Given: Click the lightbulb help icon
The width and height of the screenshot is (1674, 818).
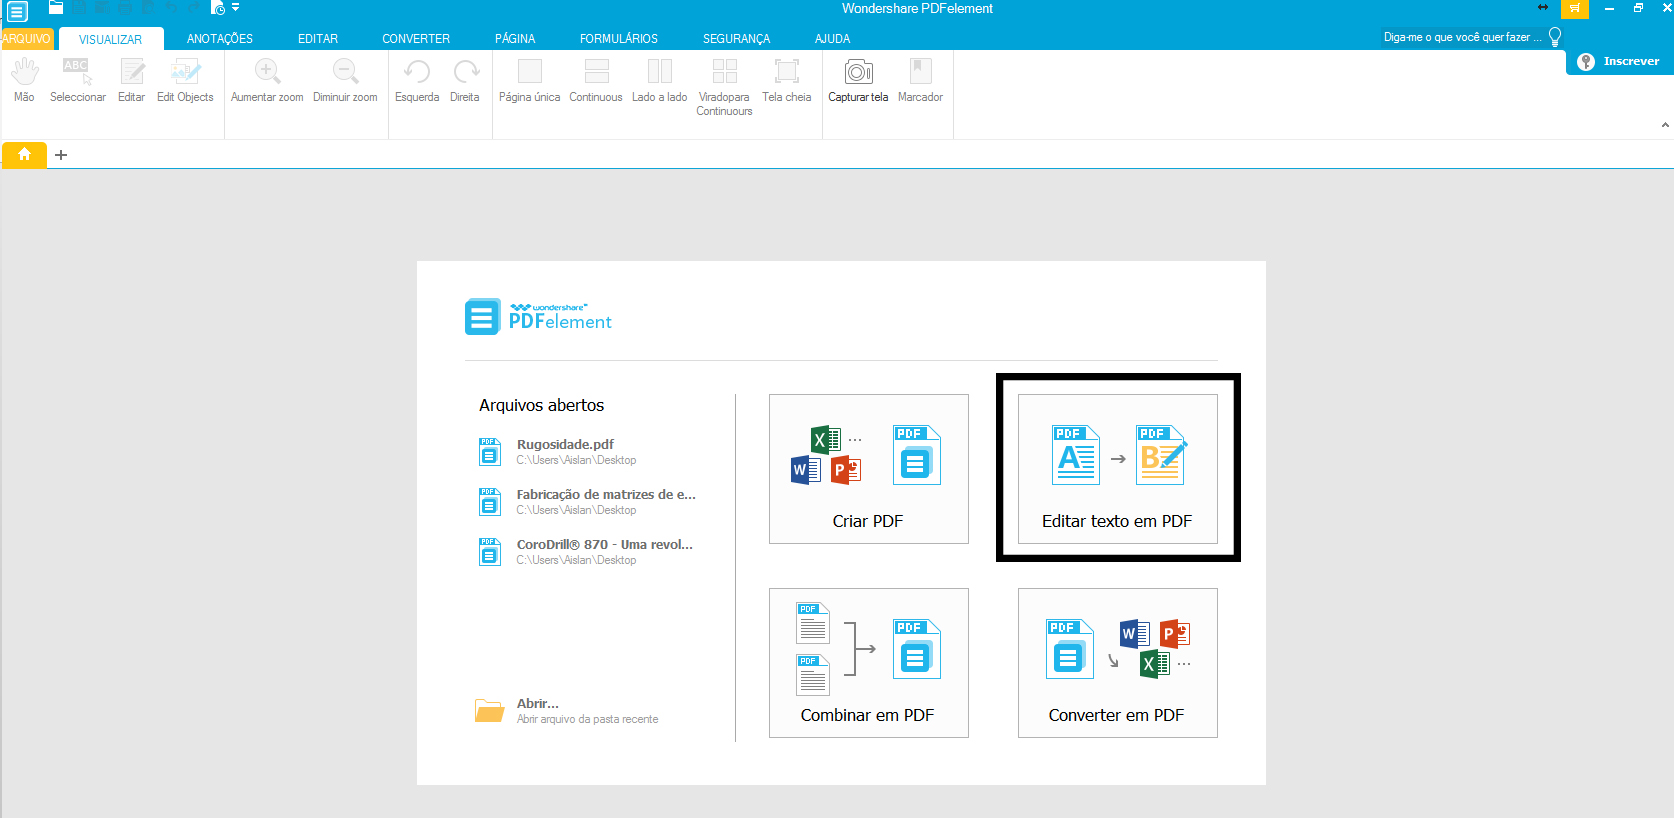Looking at the screenshot, I should tap(1555, 37).
